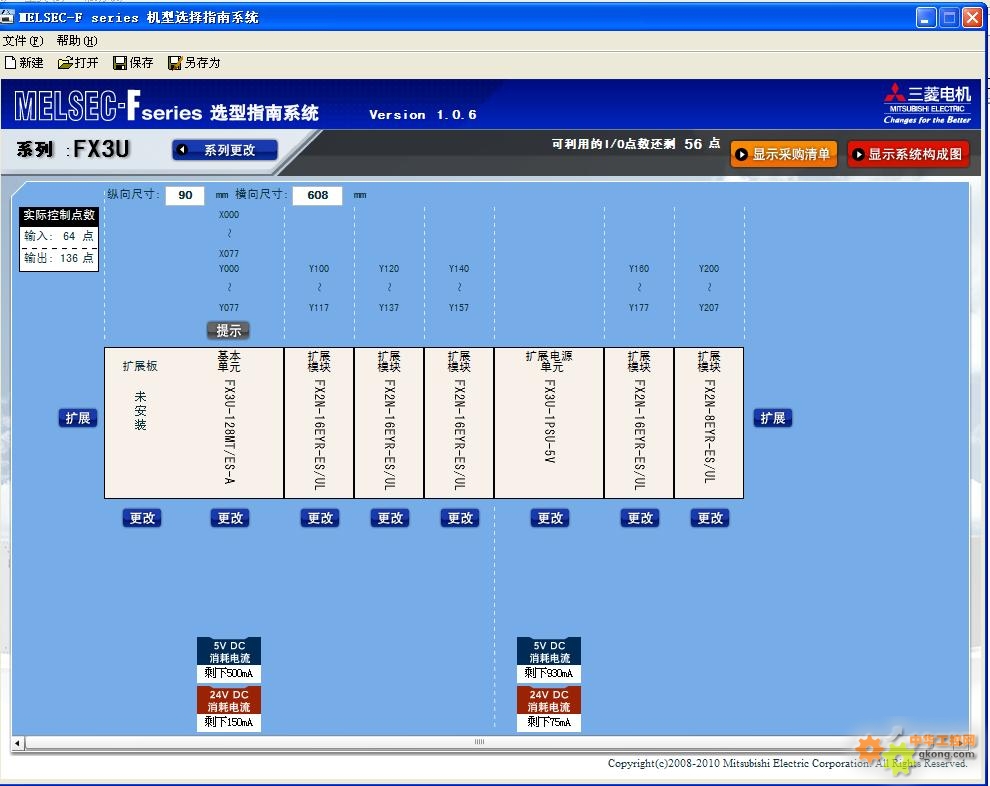990x786 pixels.
Task: Click the X000 address label
Action: click(x=229, y=215)
